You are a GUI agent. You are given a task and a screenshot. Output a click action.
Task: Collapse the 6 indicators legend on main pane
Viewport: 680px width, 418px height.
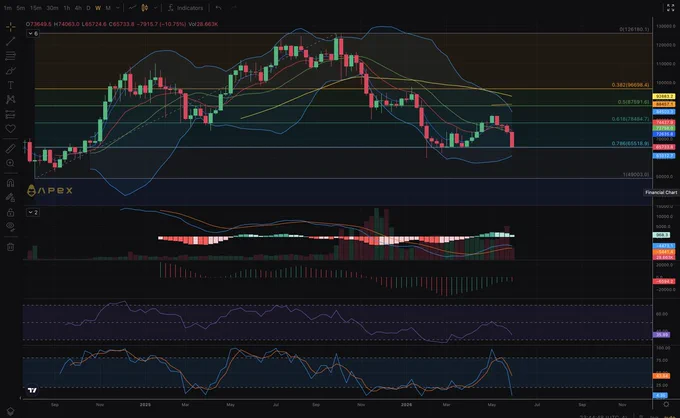coord(33,33)
